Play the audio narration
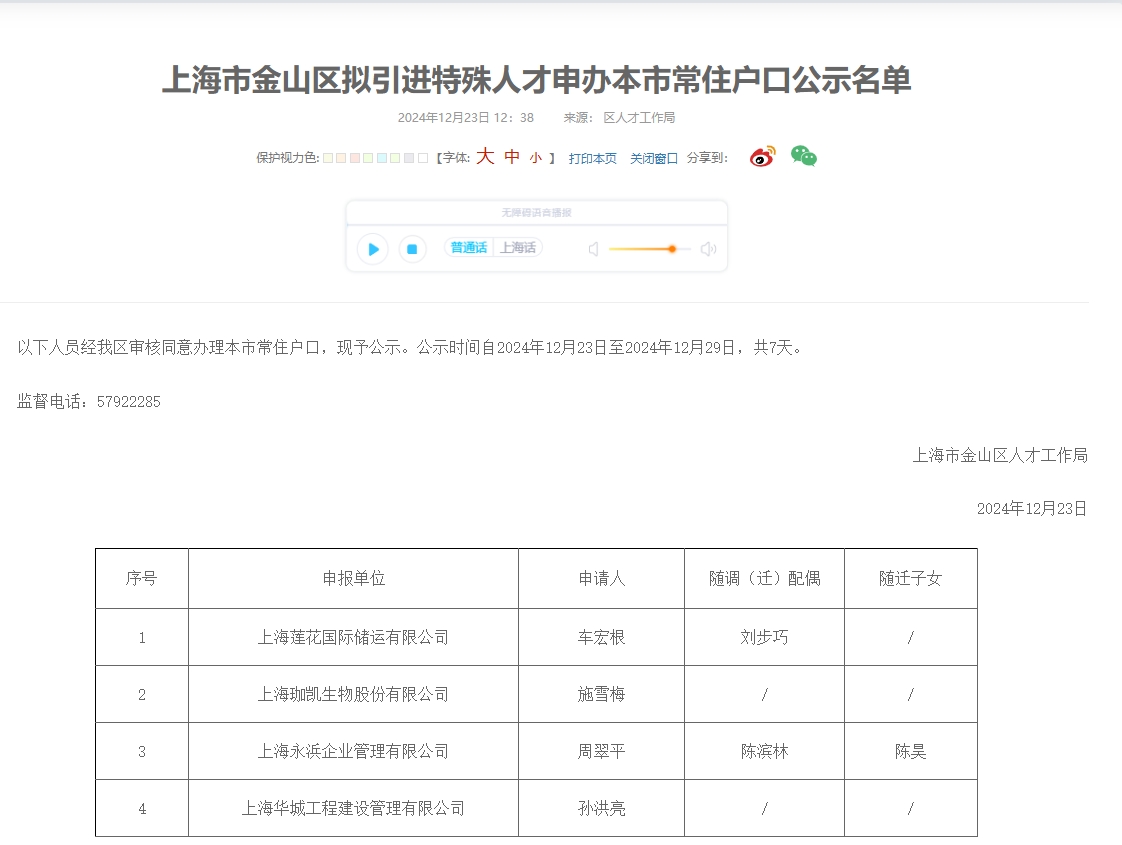Viewport: 1122px width, 845px height. [373, 249]
